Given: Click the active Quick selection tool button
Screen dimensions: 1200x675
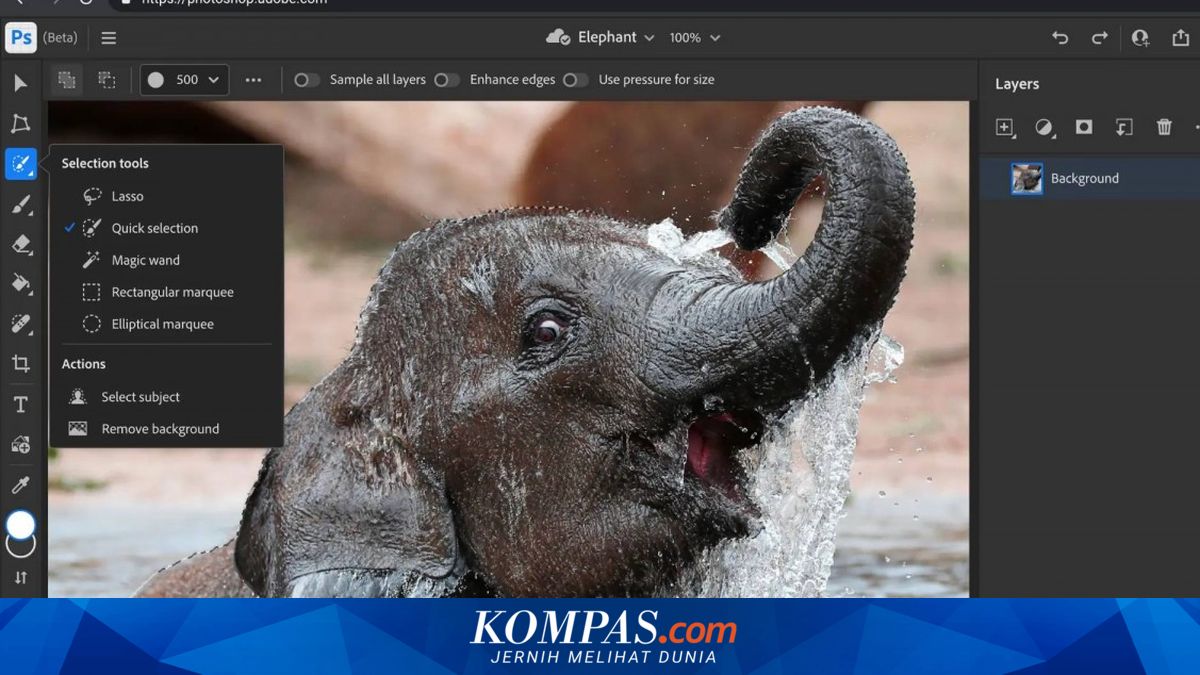Looking at the screenshot, I should (x=21, y=164).
